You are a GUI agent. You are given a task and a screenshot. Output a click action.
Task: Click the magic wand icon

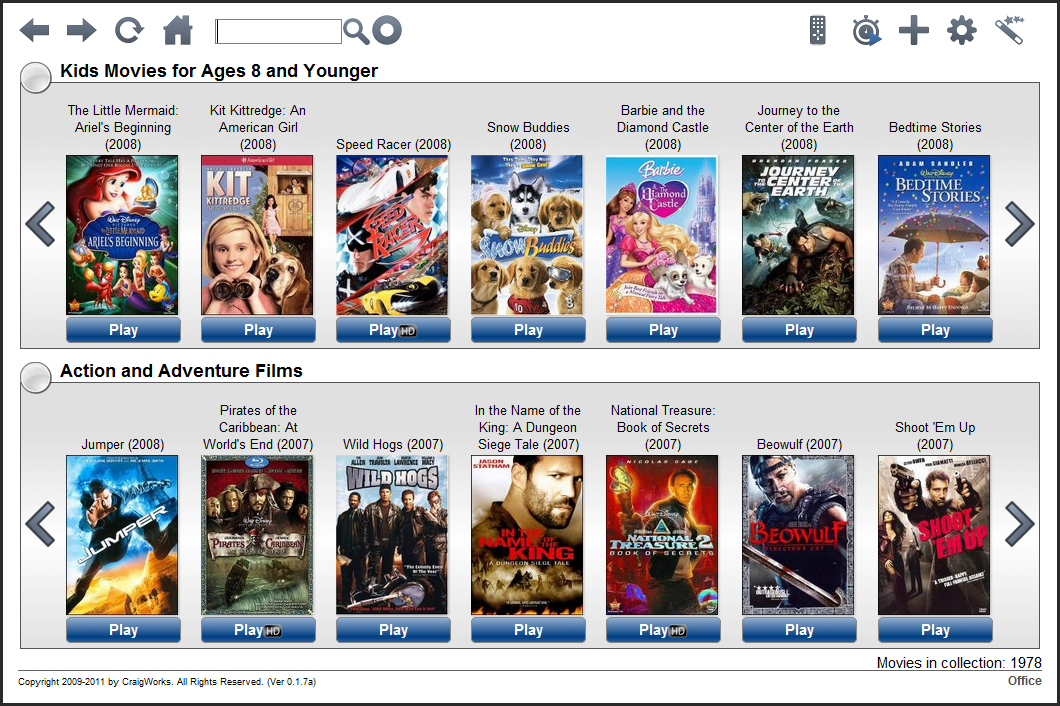click(1010, 30)
